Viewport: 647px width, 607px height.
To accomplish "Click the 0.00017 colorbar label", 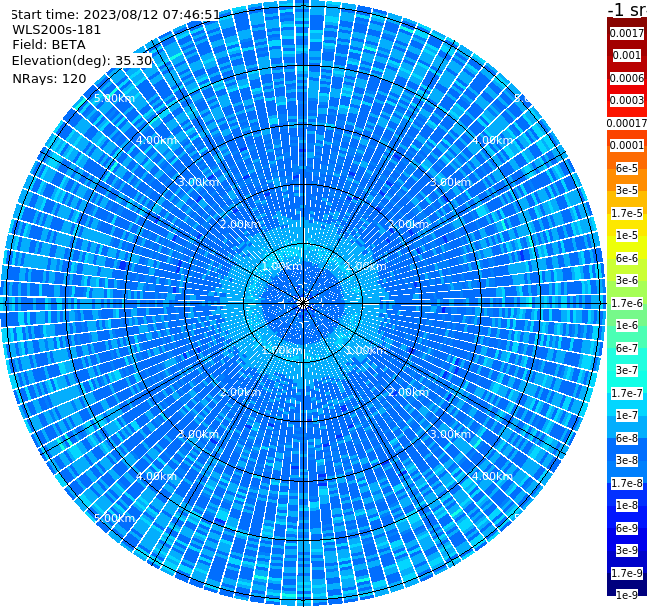I will 627,123.
